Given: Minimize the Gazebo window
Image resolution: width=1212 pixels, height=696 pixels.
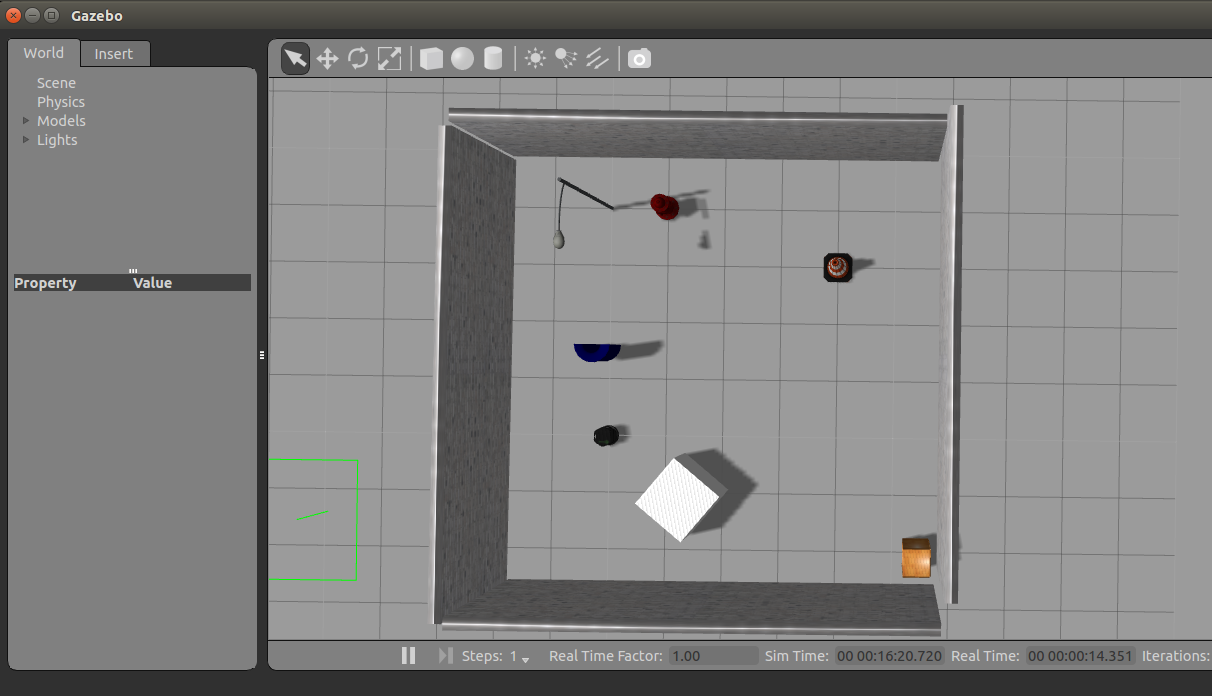Looking at the screenshot, I should 33,15.
